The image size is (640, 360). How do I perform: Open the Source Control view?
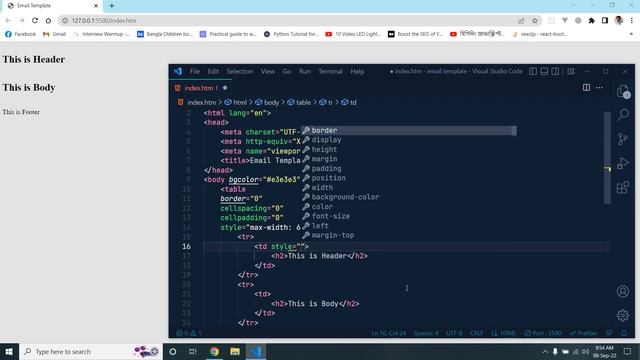click(623, 139)
